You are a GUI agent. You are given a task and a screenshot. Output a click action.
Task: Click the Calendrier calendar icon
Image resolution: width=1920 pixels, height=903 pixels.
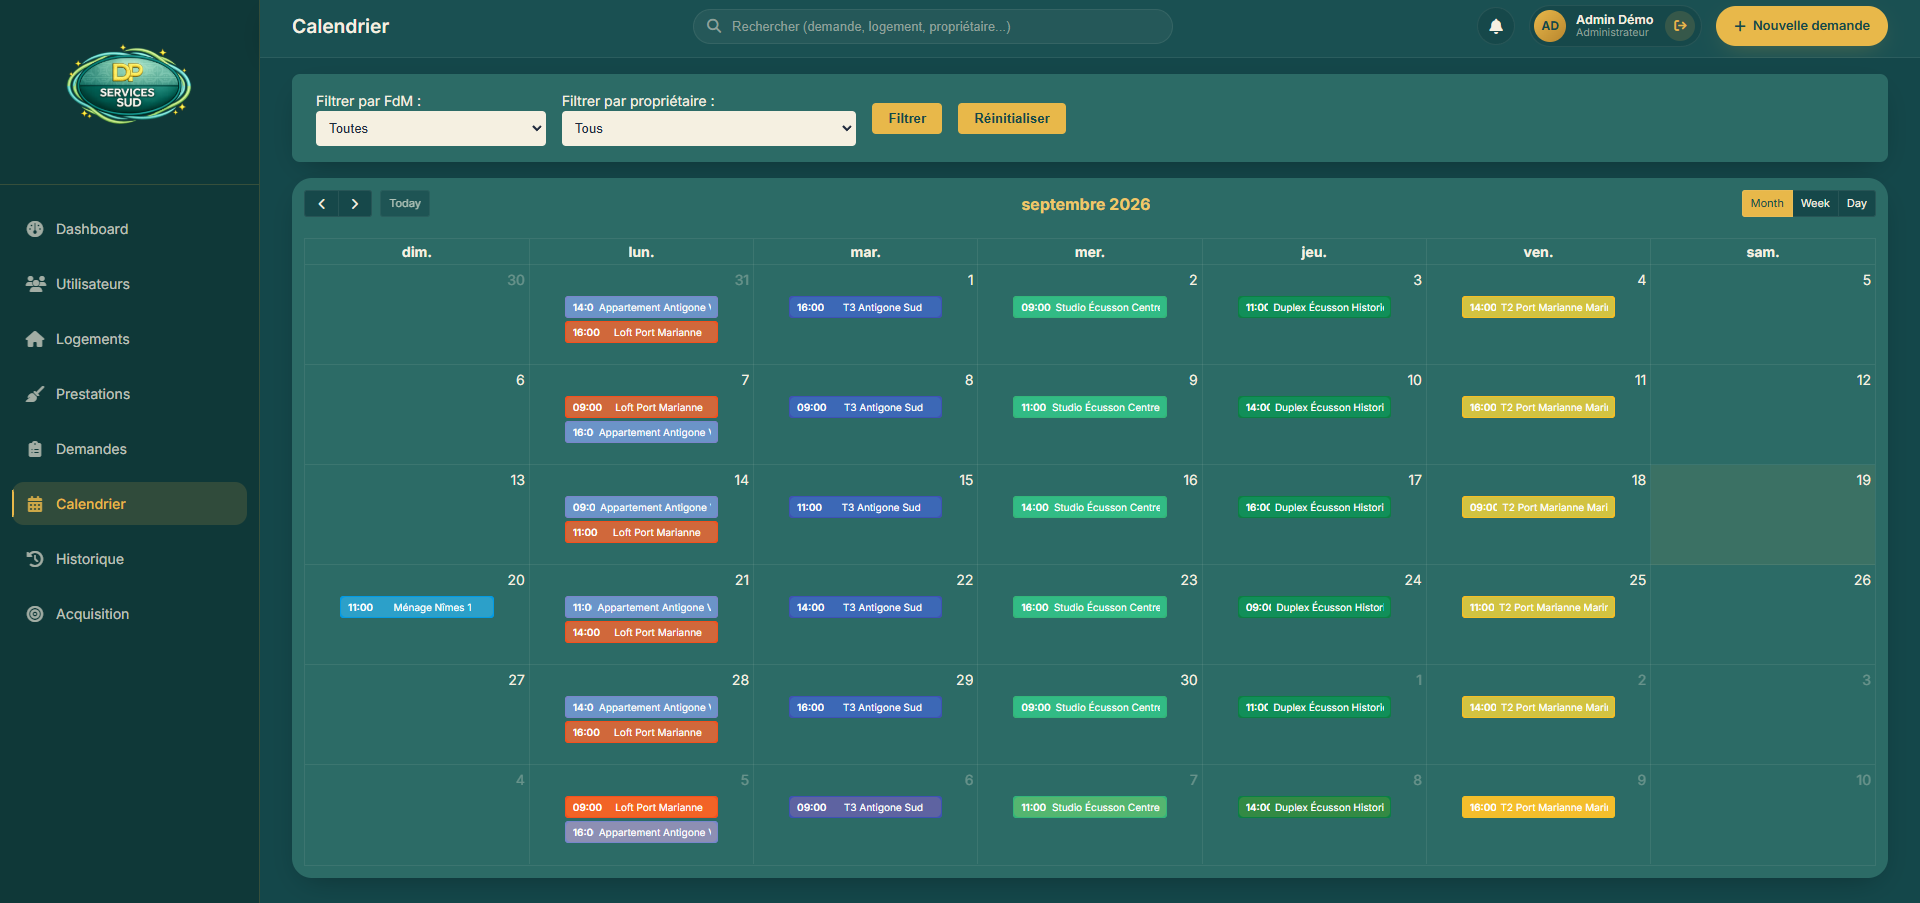click(35, 504)
